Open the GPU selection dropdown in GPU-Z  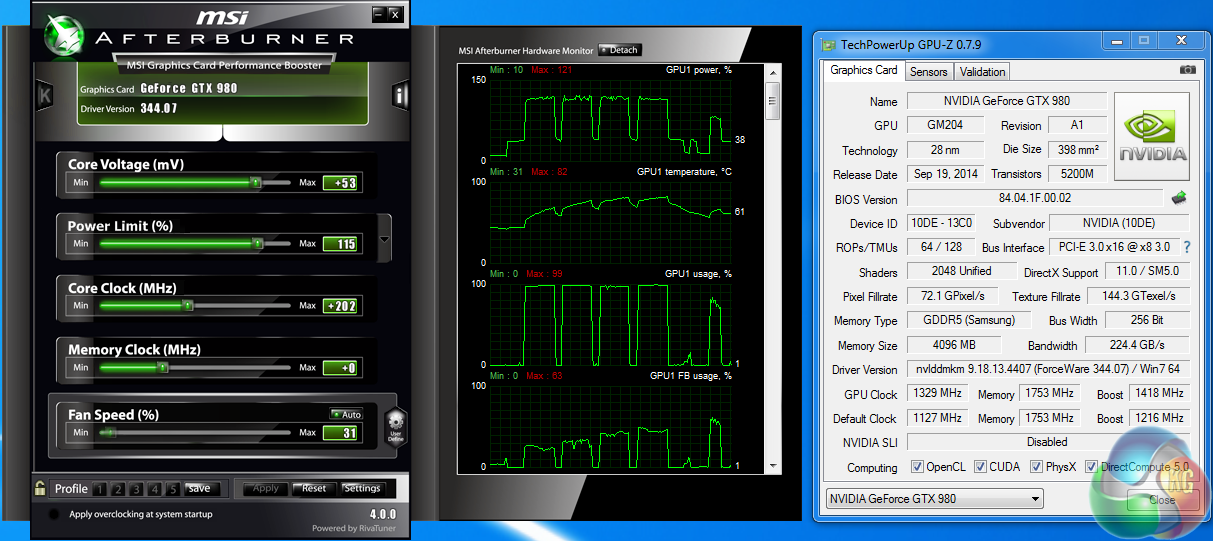pos(934,498)
